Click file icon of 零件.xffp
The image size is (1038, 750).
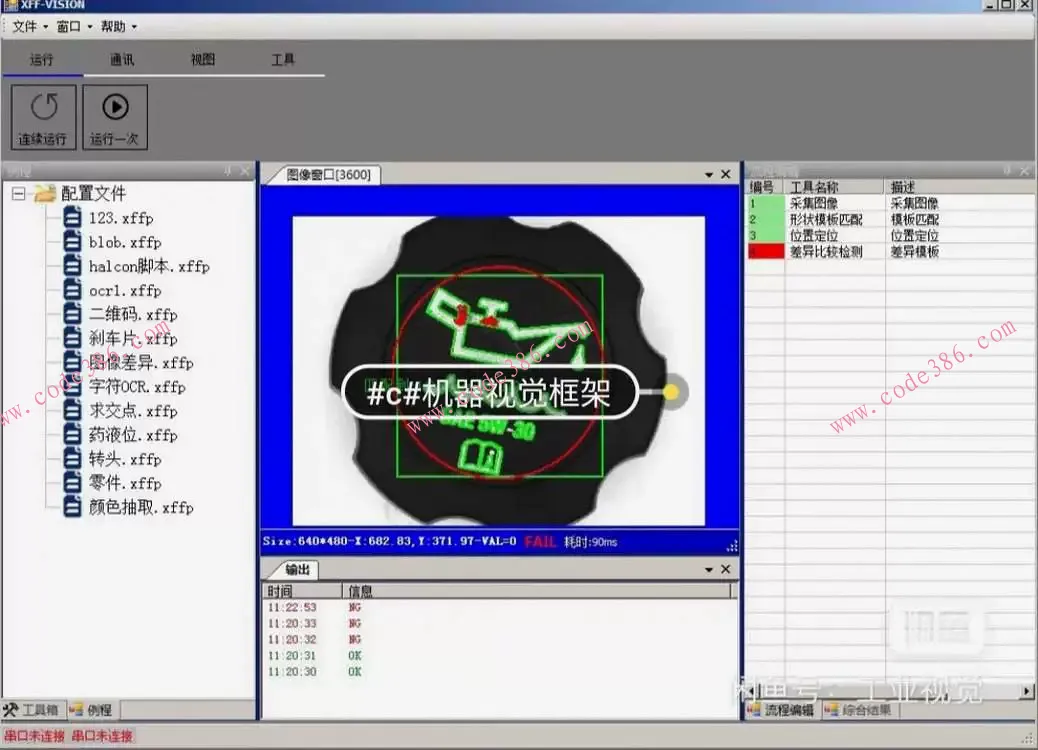pyautogui.click(x=72, y=483)
